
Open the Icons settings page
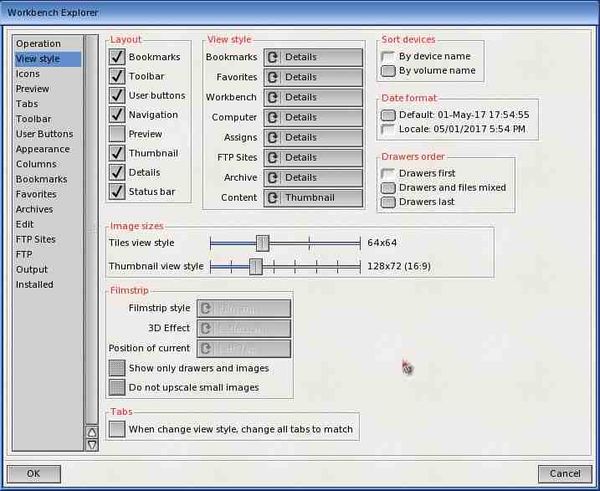(x=28, y=74)
